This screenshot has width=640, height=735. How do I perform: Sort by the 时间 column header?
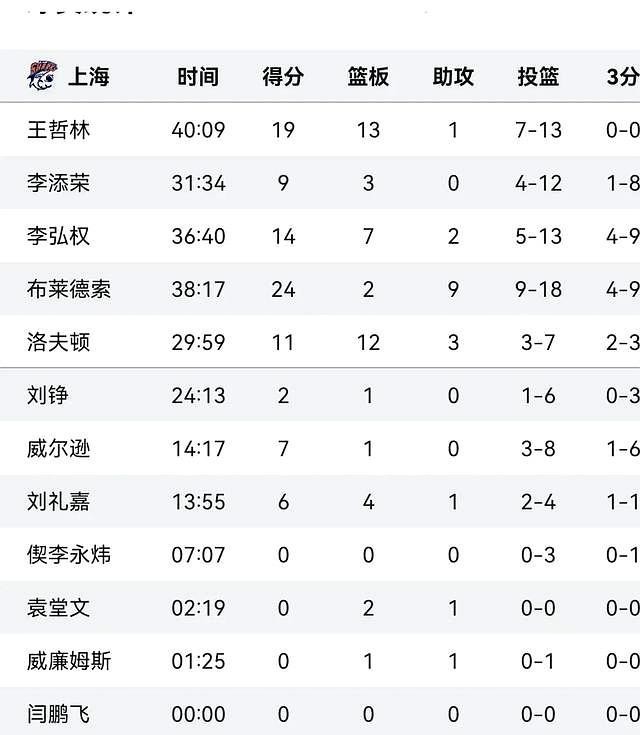click(198, 77)
